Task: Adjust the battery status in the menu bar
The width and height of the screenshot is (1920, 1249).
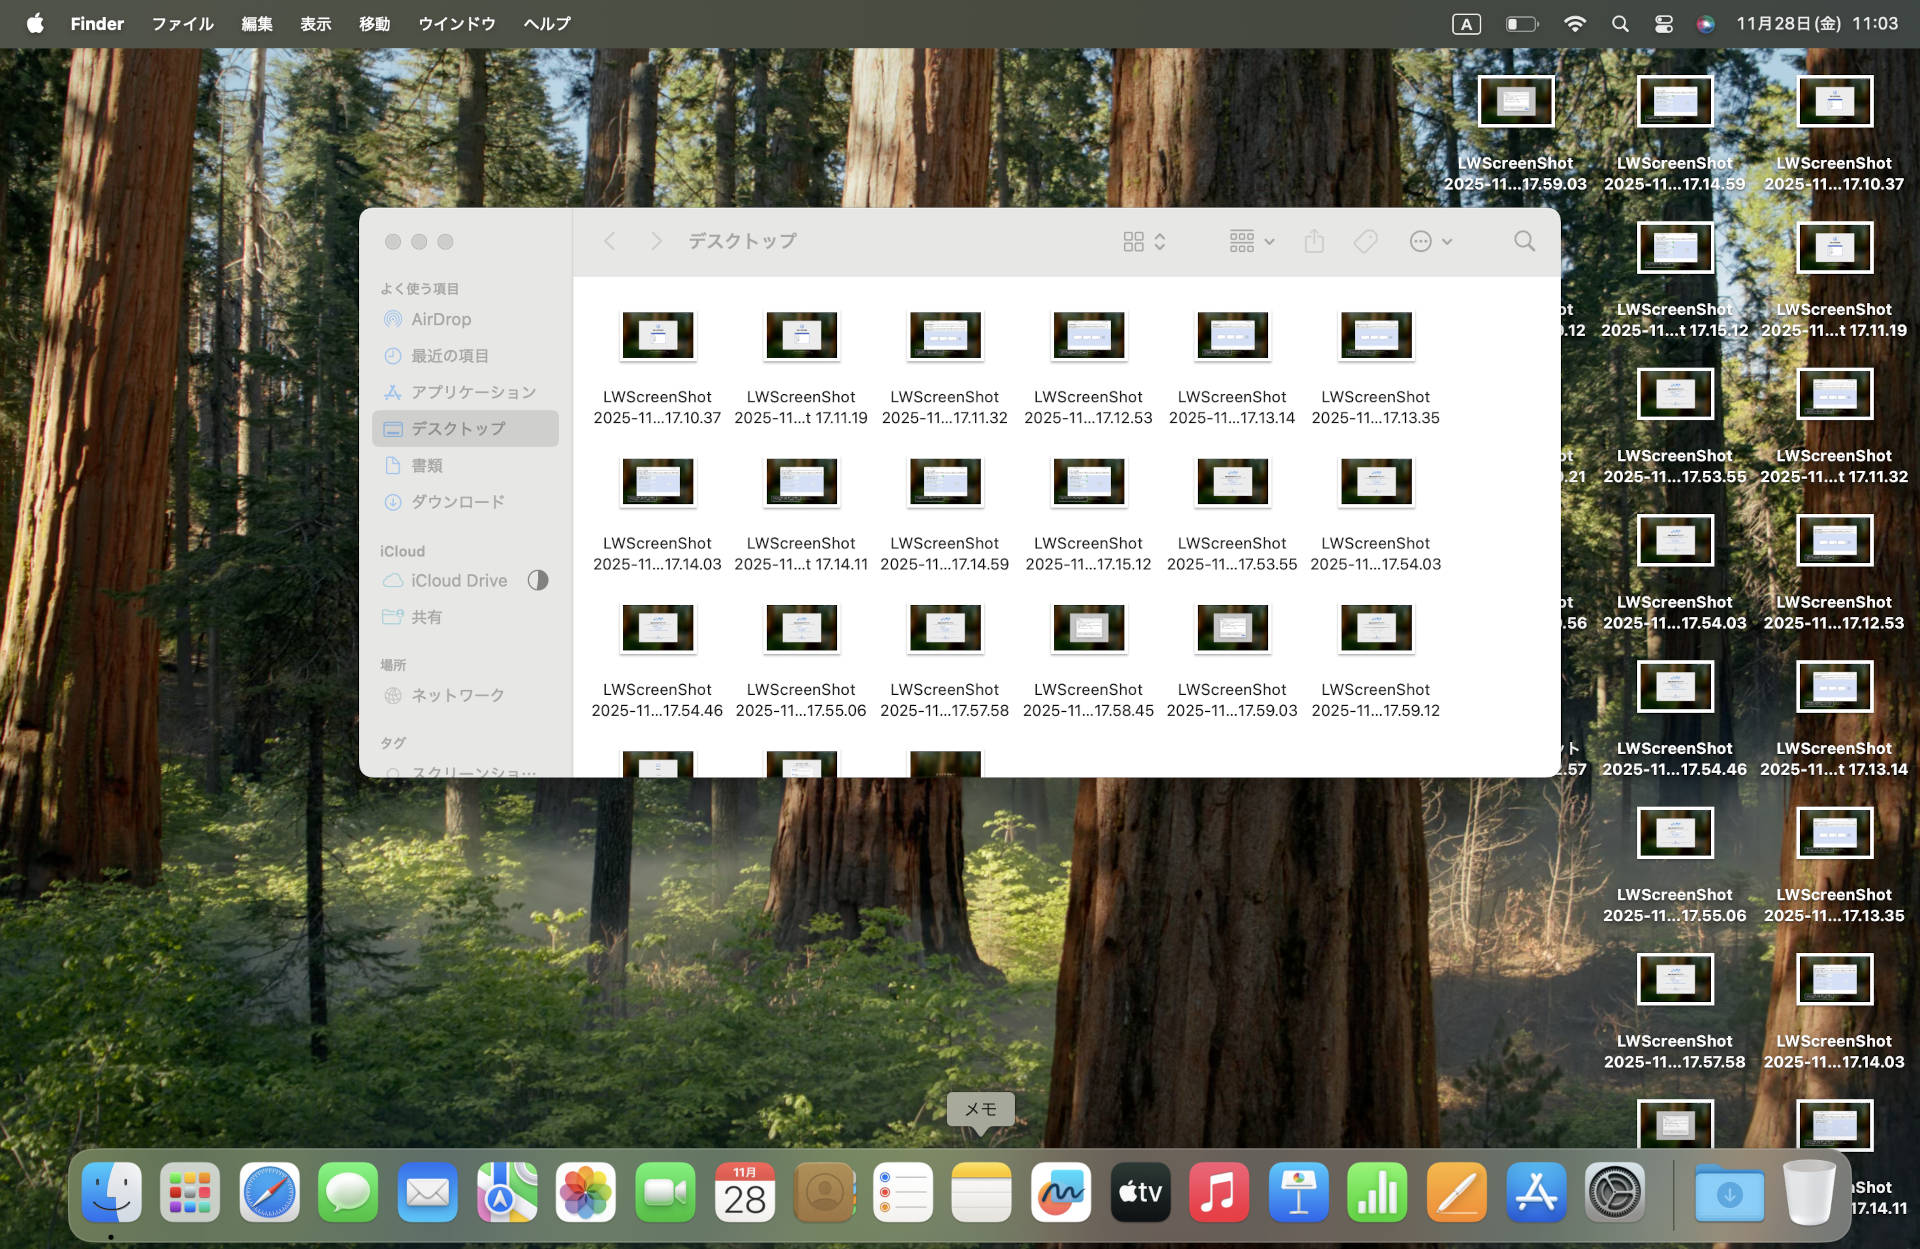Action: [x=1521, y=23]
